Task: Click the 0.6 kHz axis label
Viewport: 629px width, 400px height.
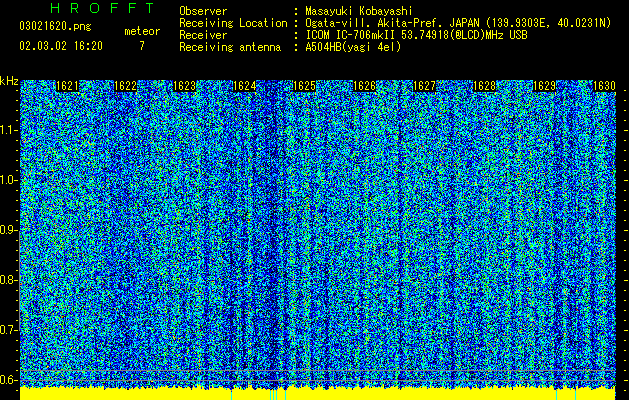Action: tap(9, 380)
